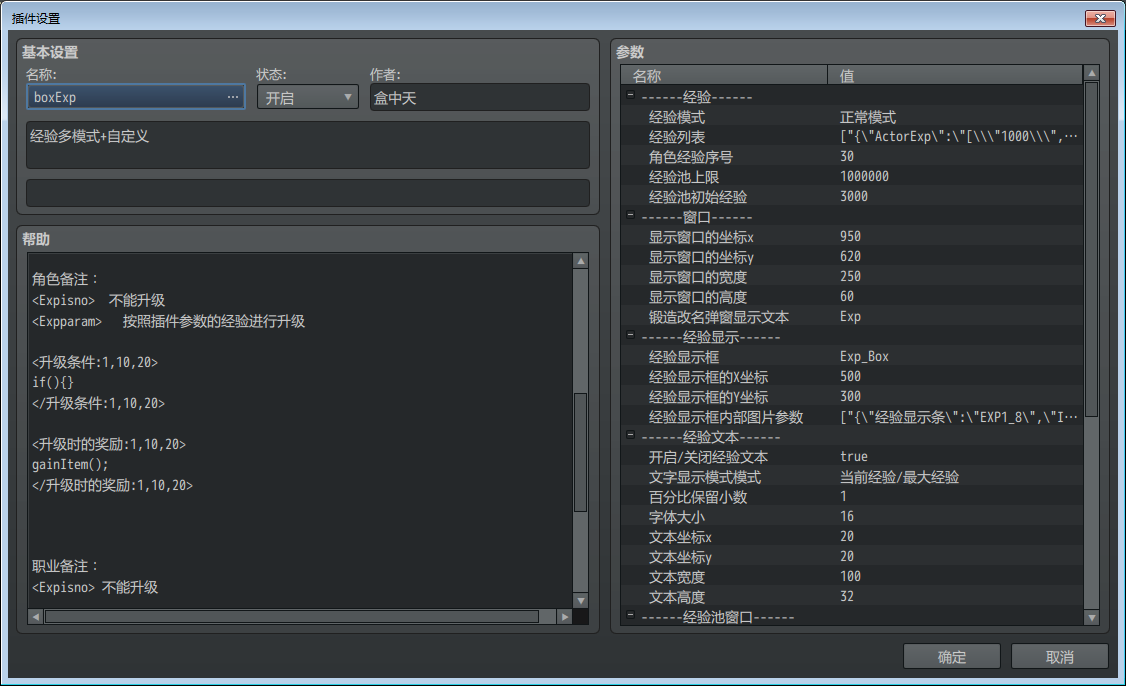Select the 经验显示框内部图片参数 parameter row
Screen dimensions: 1126x686
click(852, 417)
